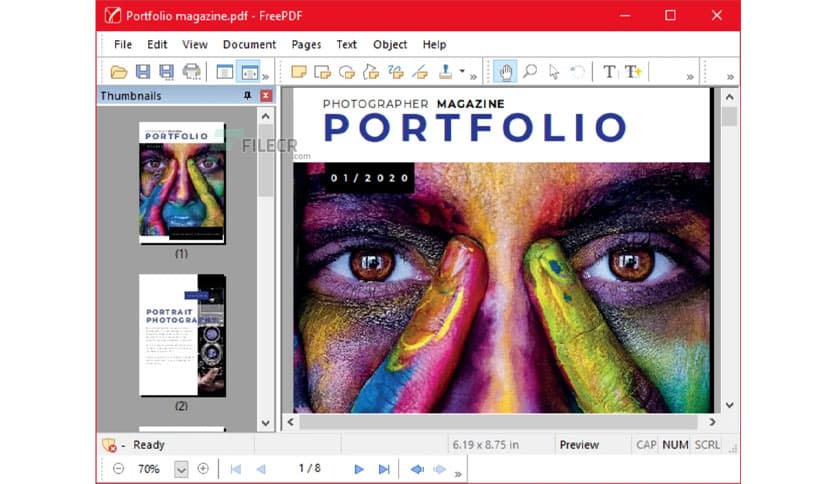Select page 2 thumbnail
The height and width of the screenshot is (484, 836).
point(182,335)
